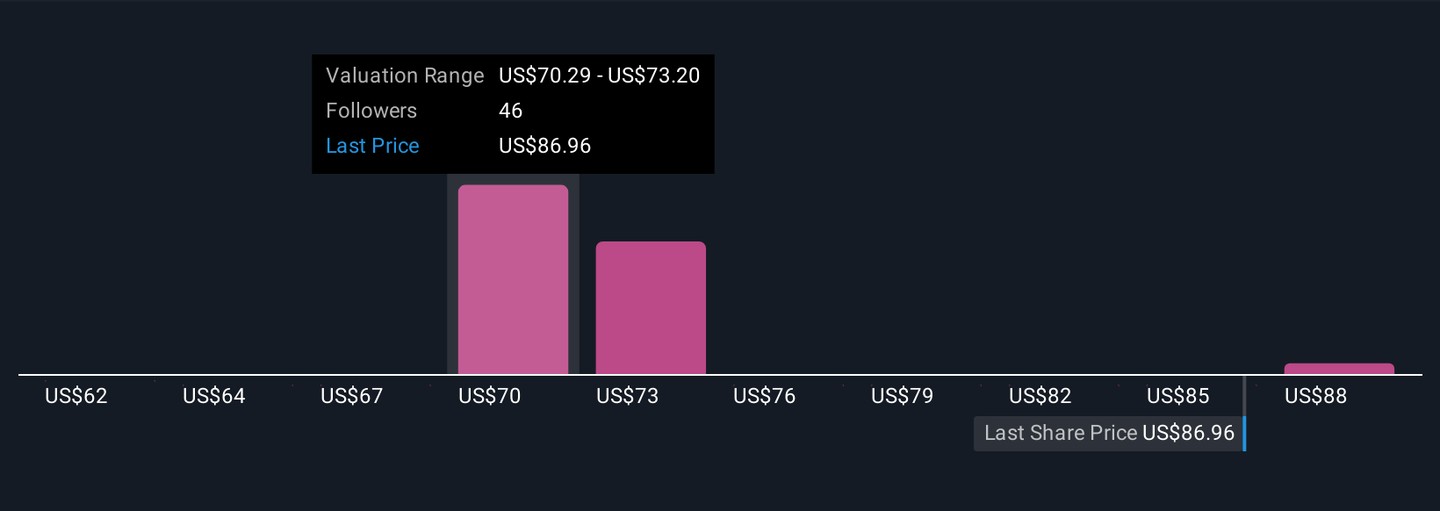The image size is (1440, 511).
Task: Click the highlighted US$70 valuation bar
Action: coord(513,280)
